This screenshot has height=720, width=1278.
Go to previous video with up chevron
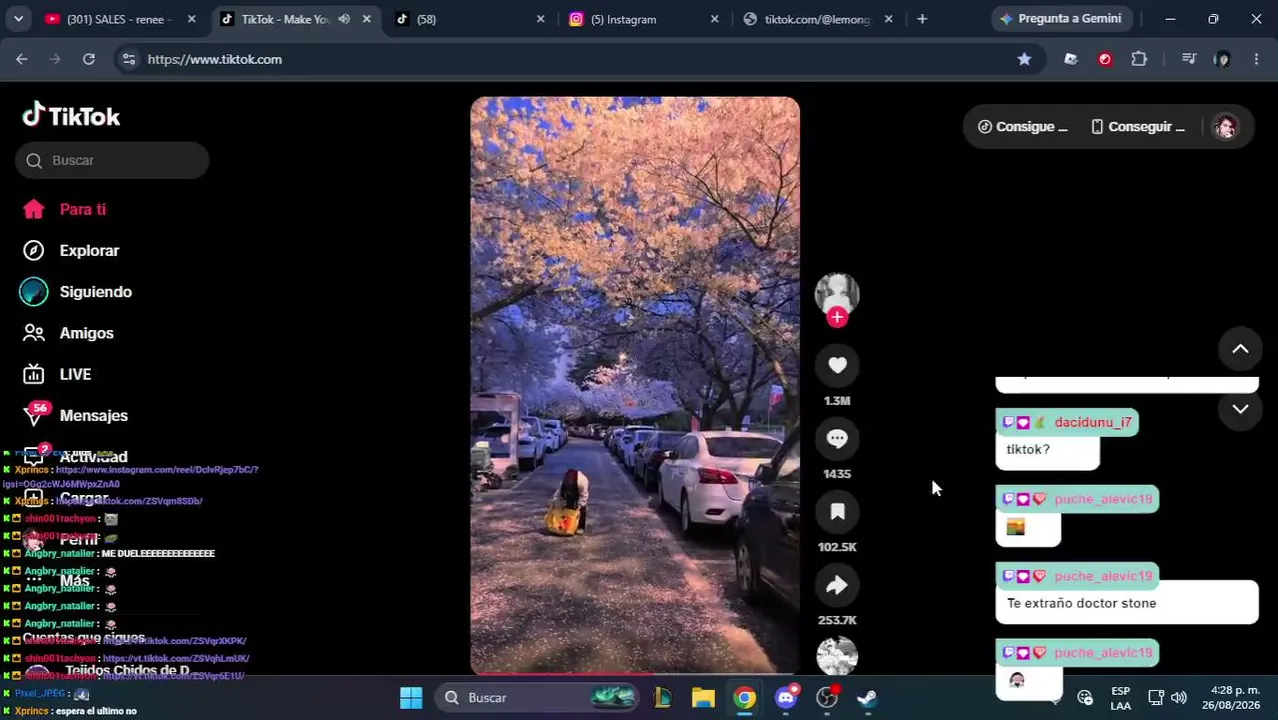coord(1240,349)
